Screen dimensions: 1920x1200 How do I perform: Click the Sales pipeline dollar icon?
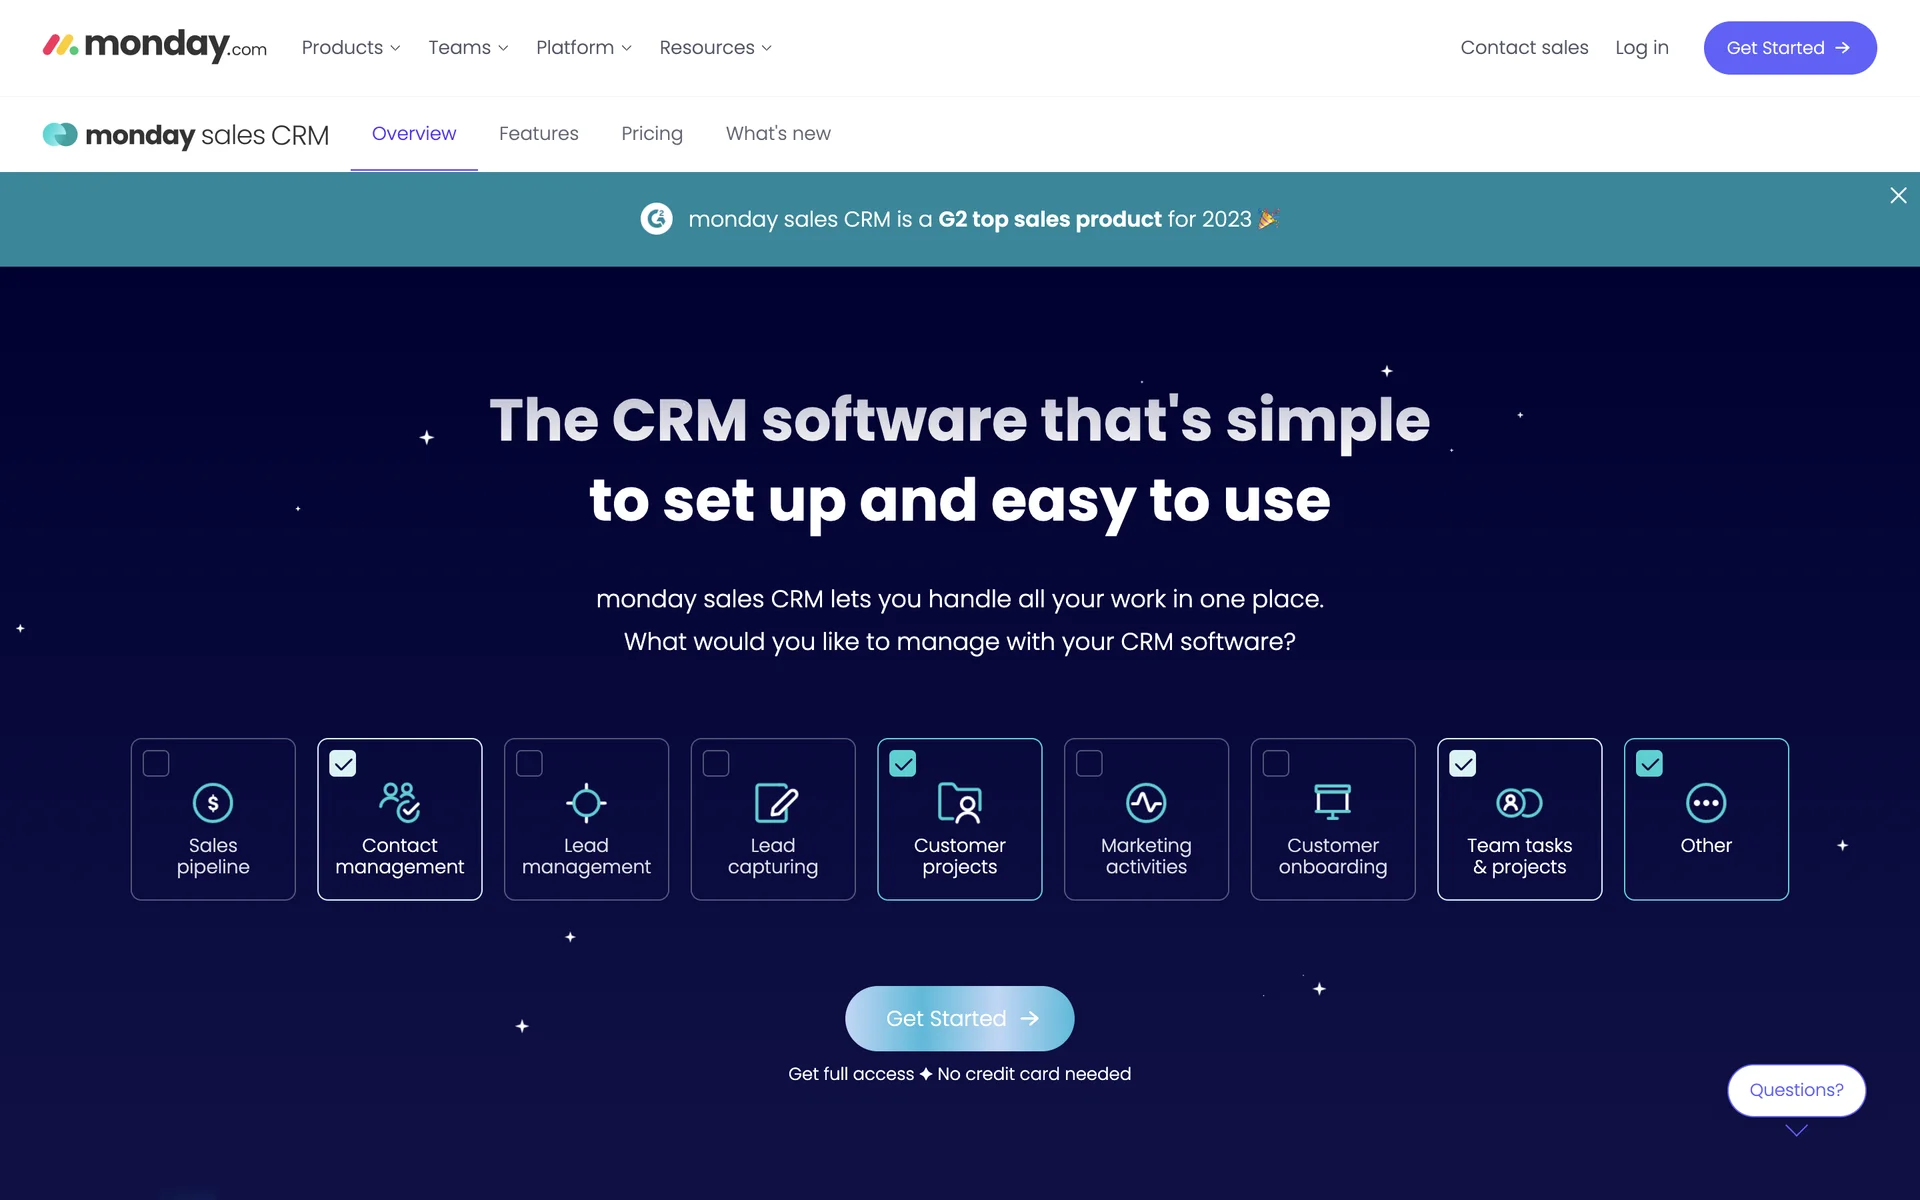click(x=213, y=802)
